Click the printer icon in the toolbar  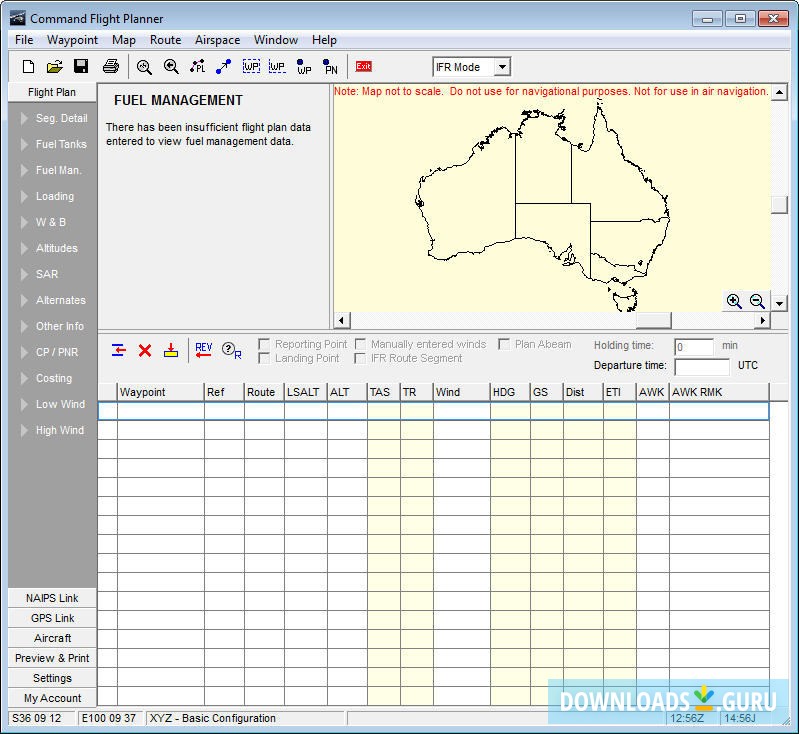pos(111,66)
